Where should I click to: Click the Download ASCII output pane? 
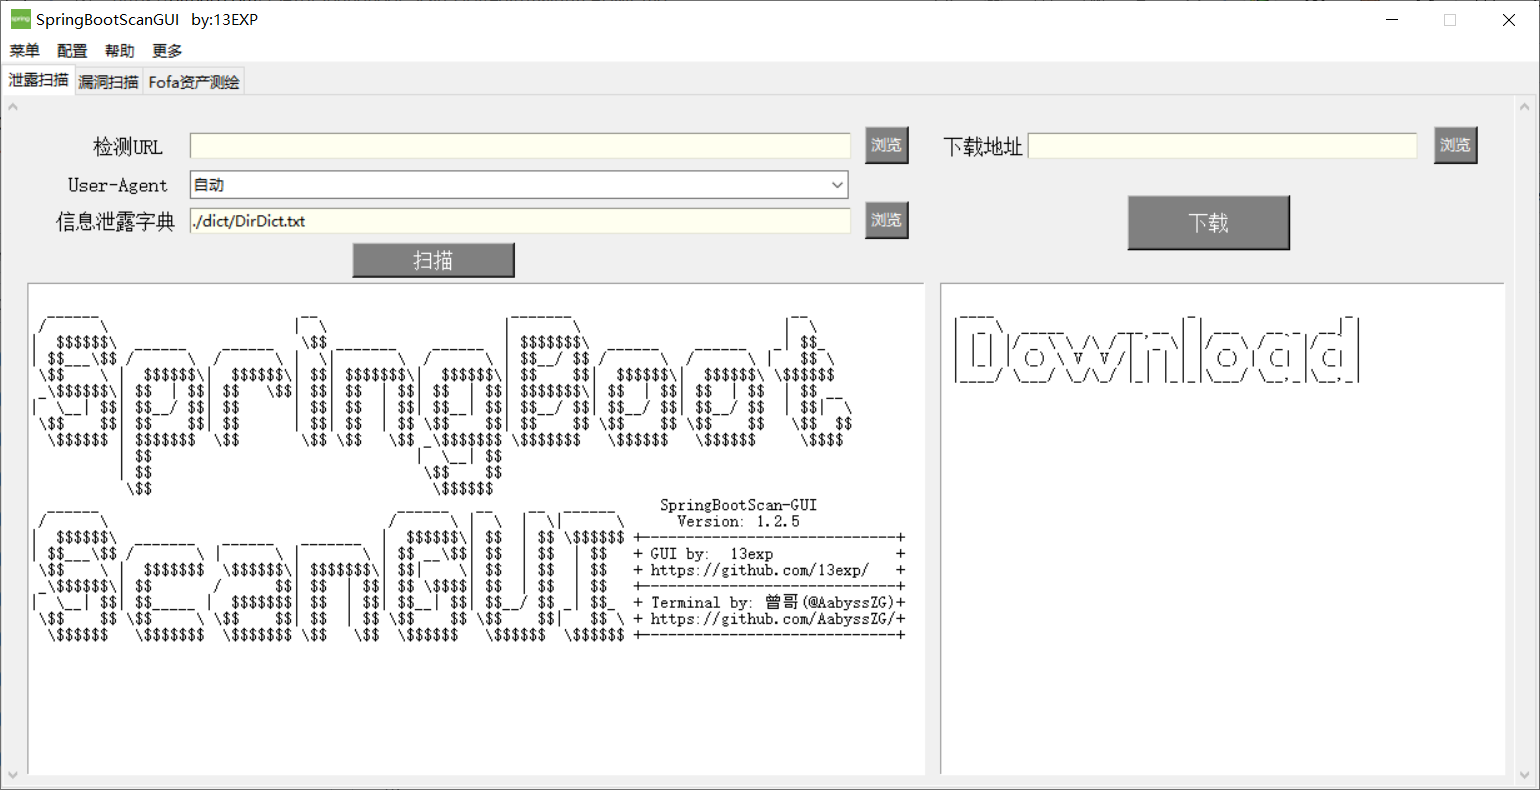(x=1222, y=529)
